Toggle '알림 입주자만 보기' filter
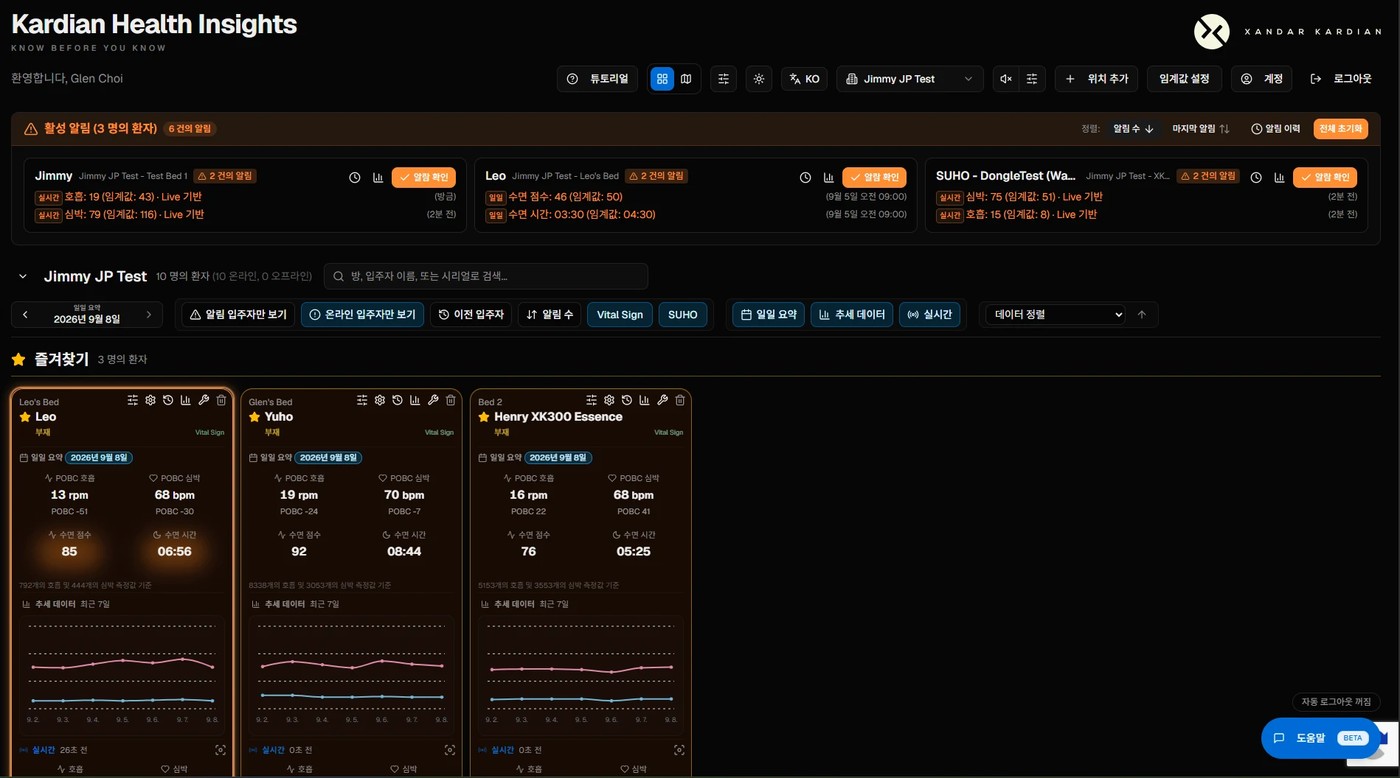 tap(238, 314)
